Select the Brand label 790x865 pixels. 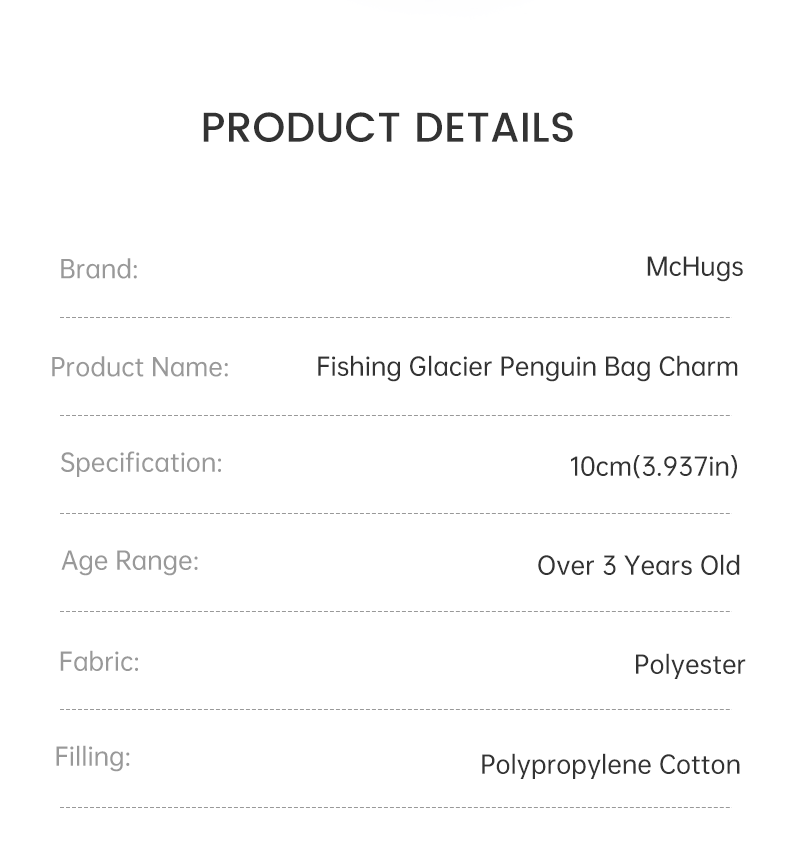point(99,269)
